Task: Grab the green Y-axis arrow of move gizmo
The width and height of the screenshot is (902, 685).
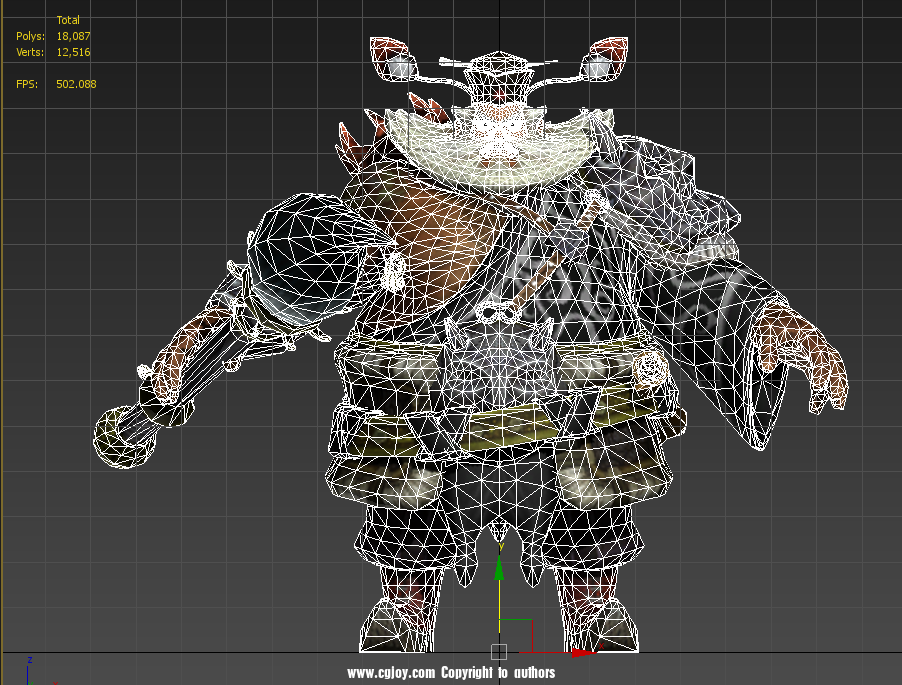Action: [499, 571]
